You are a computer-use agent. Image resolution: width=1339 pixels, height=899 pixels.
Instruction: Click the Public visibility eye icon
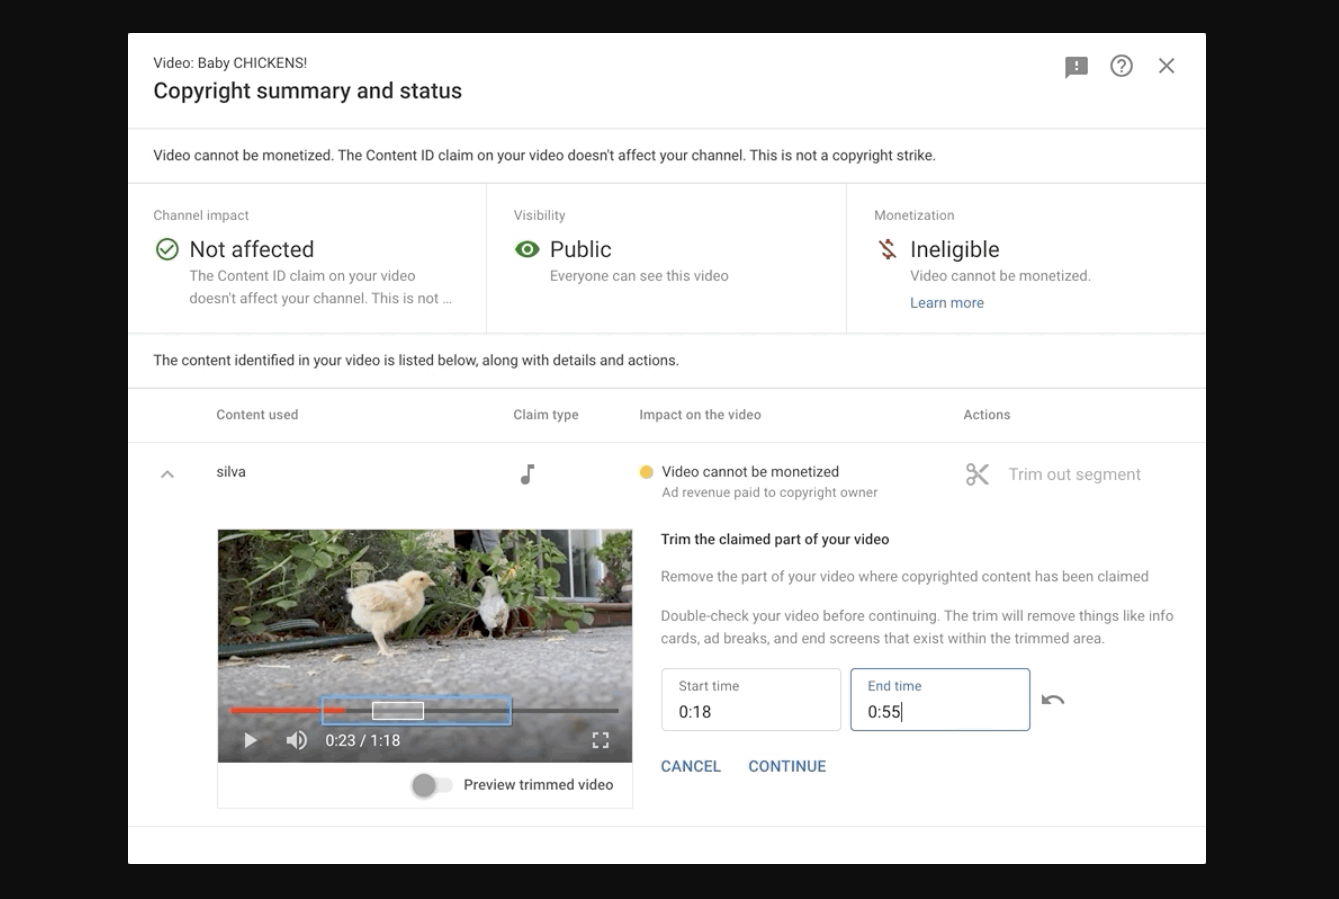tap(527, 249)
